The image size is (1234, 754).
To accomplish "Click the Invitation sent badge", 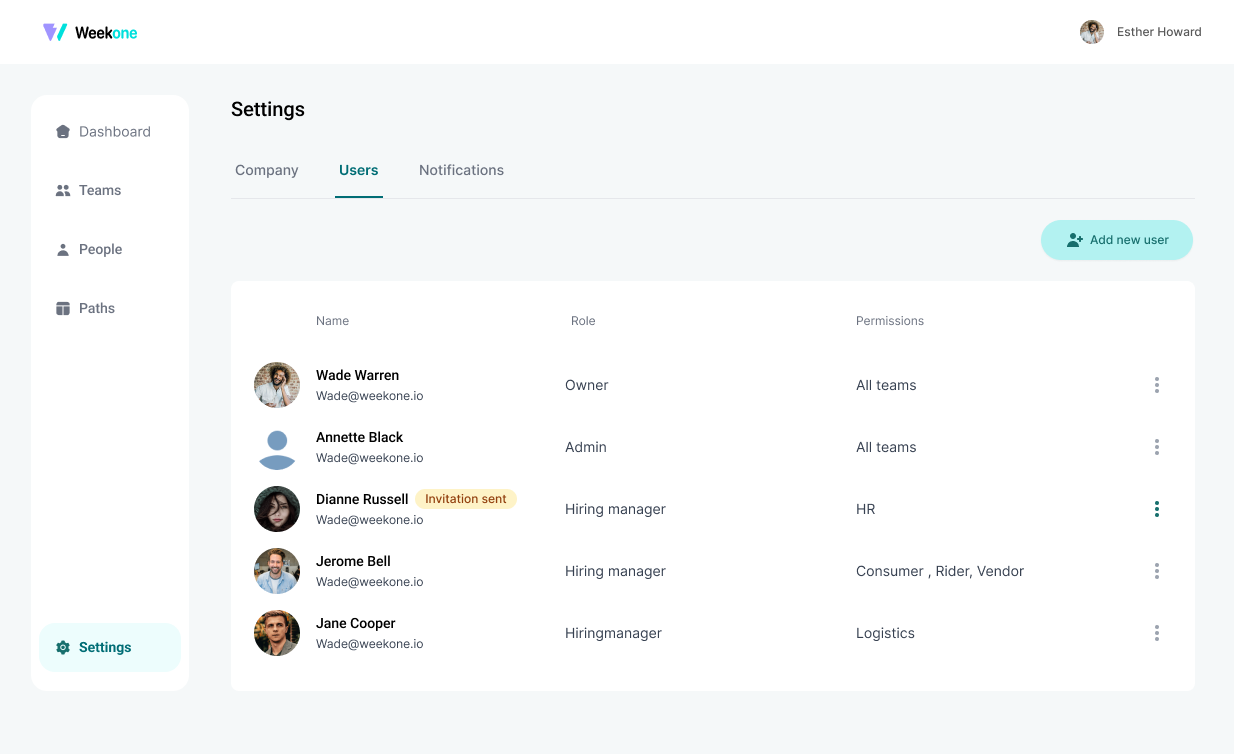I will pos(466,499).
